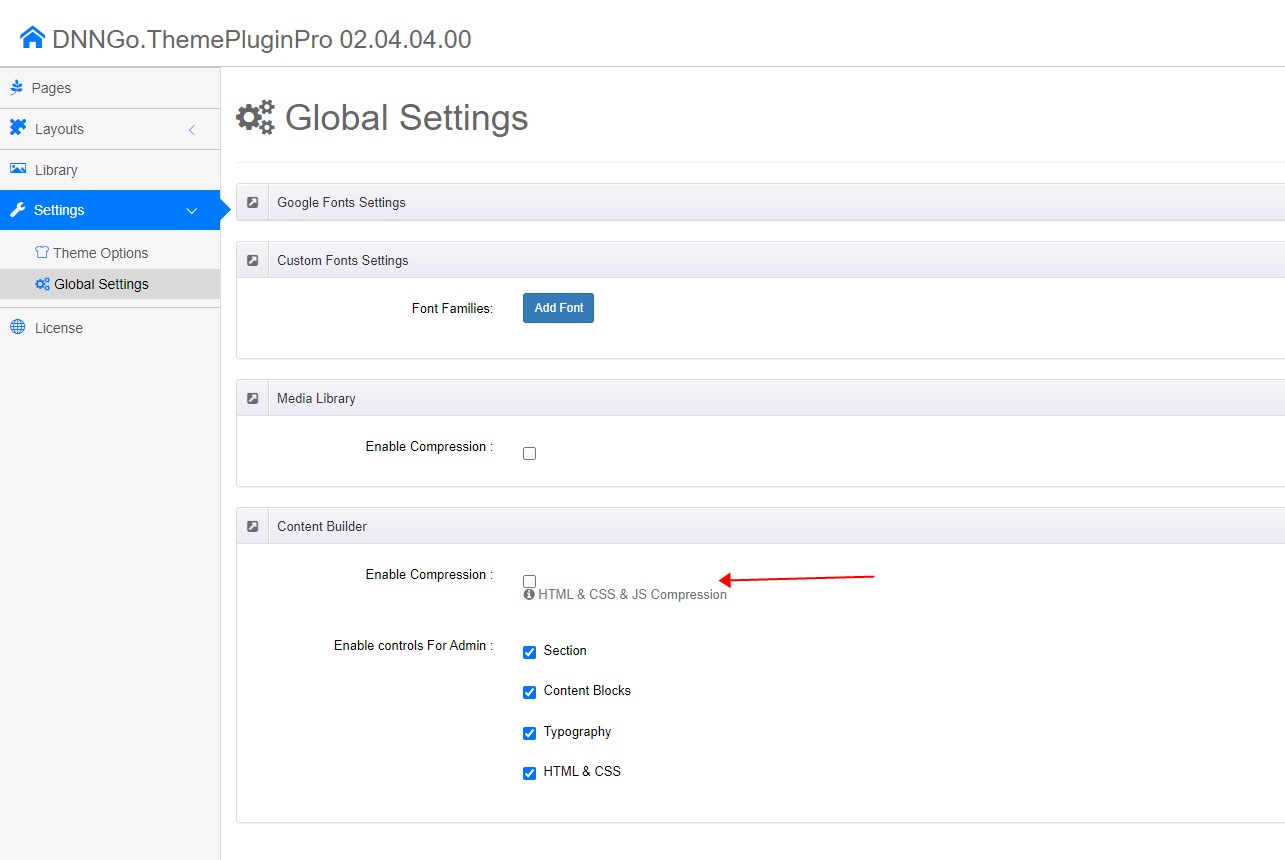Viewport: 1285px width, 860px height.
Task: Click the Typography checkbox label
Action: click(577, 731)
